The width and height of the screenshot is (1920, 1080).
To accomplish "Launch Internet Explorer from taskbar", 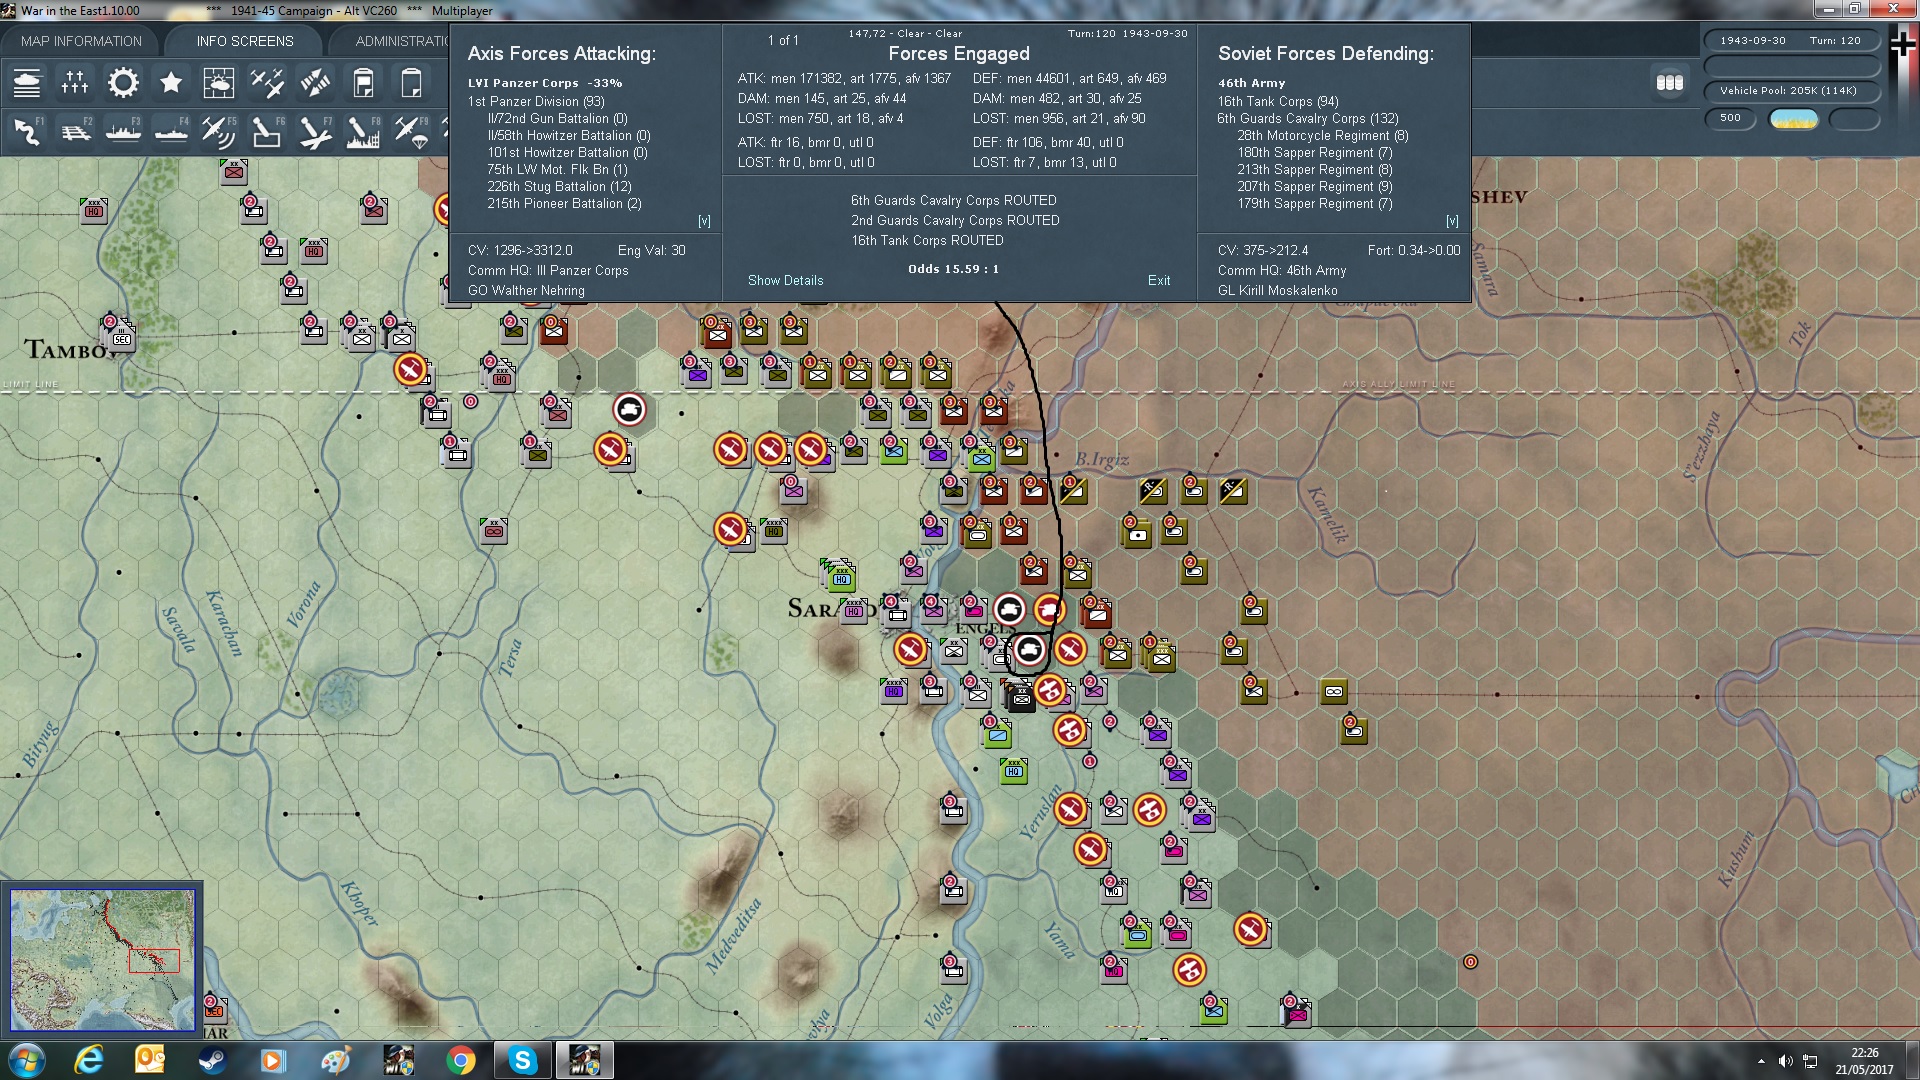I will [90, 1060].
